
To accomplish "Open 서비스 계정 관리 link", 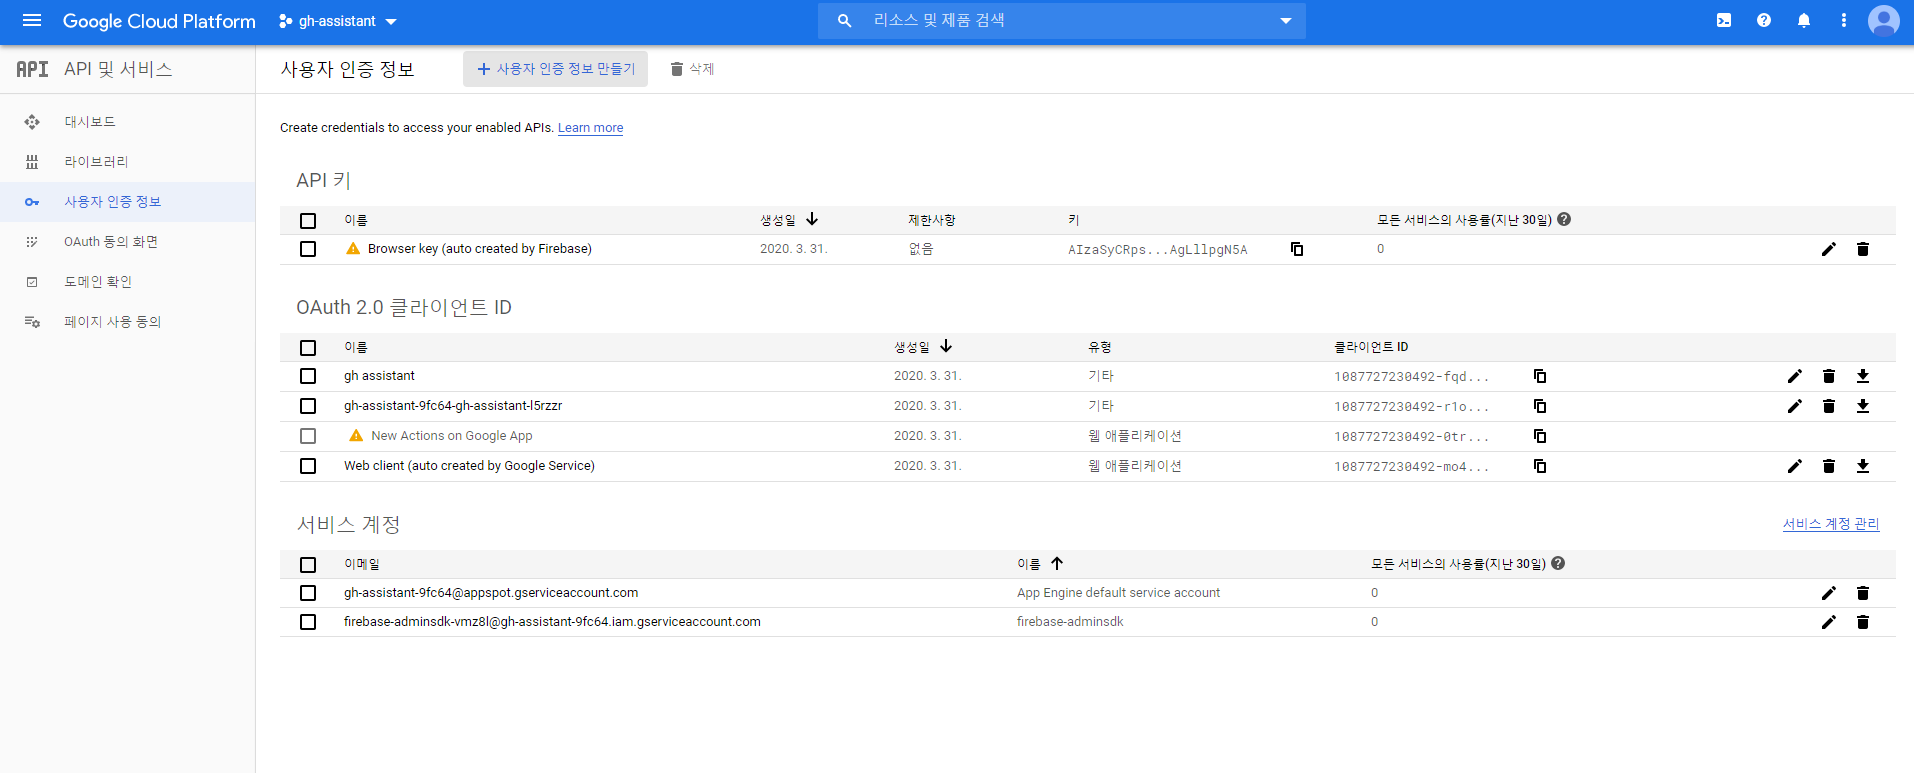I will click(1831, 524).
